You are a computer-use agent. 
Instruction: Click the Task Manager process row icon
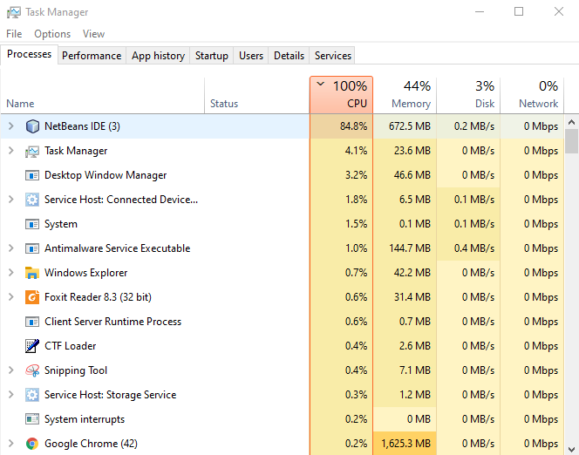[x=32, y=151]
